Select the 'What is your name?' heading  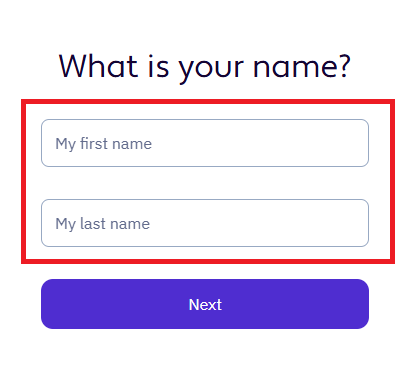(x=205, y=68)
